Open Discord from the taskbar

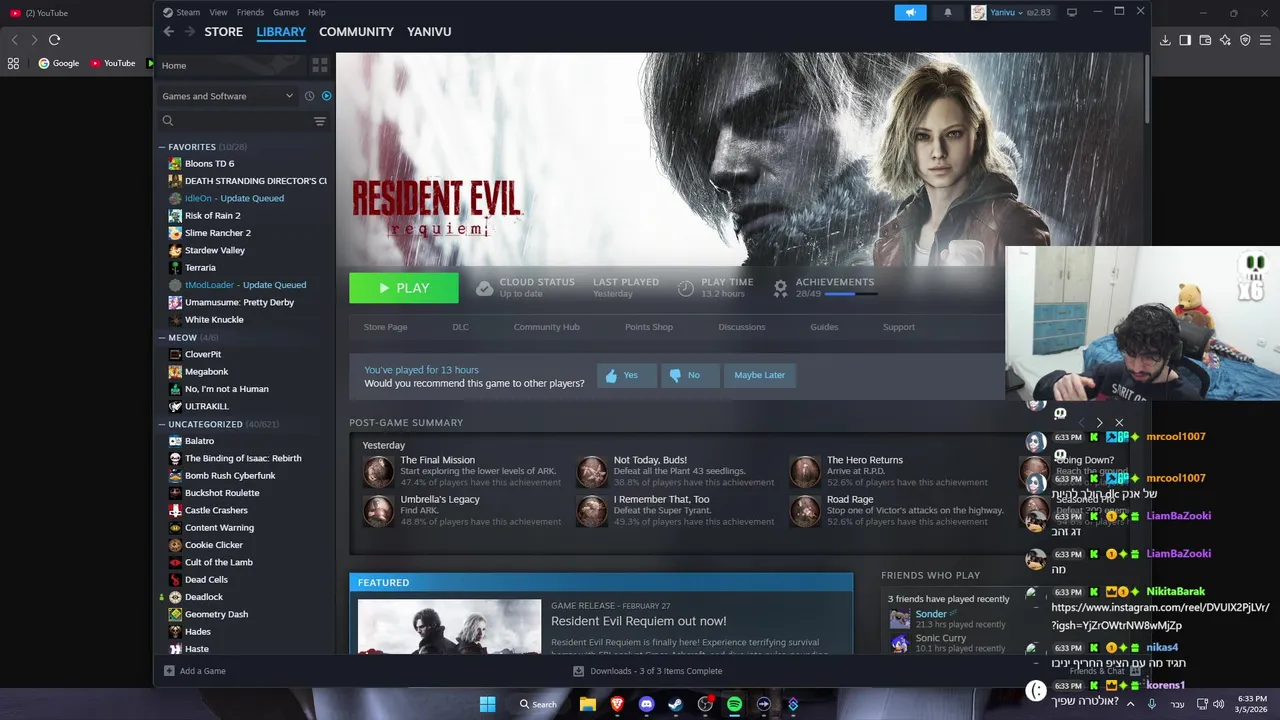point(646,704)
